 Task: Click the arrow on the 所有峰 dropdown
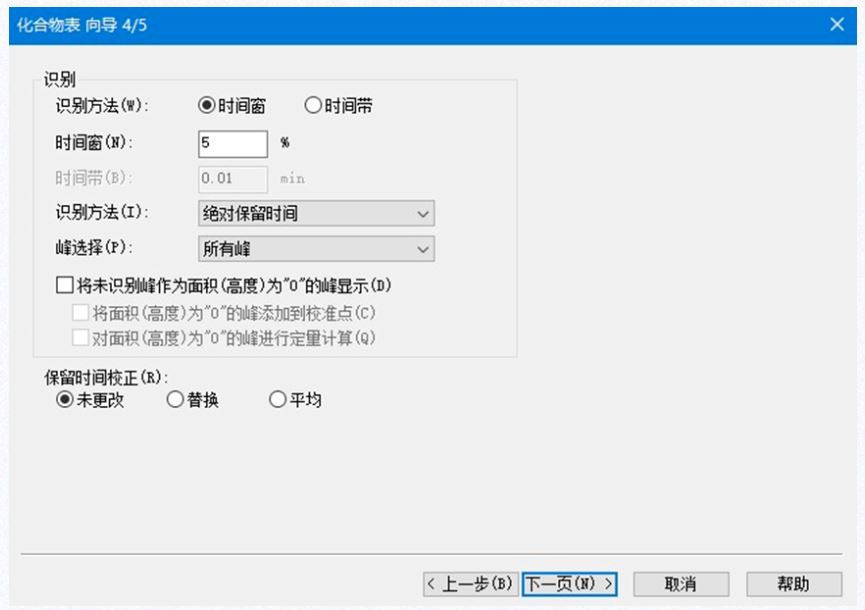coord(423,248)
